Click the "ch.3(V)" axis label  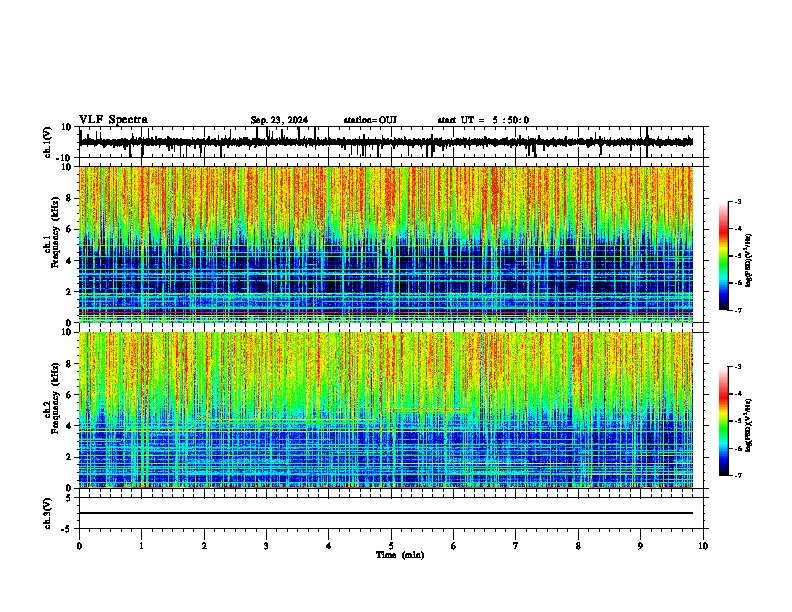48,513
